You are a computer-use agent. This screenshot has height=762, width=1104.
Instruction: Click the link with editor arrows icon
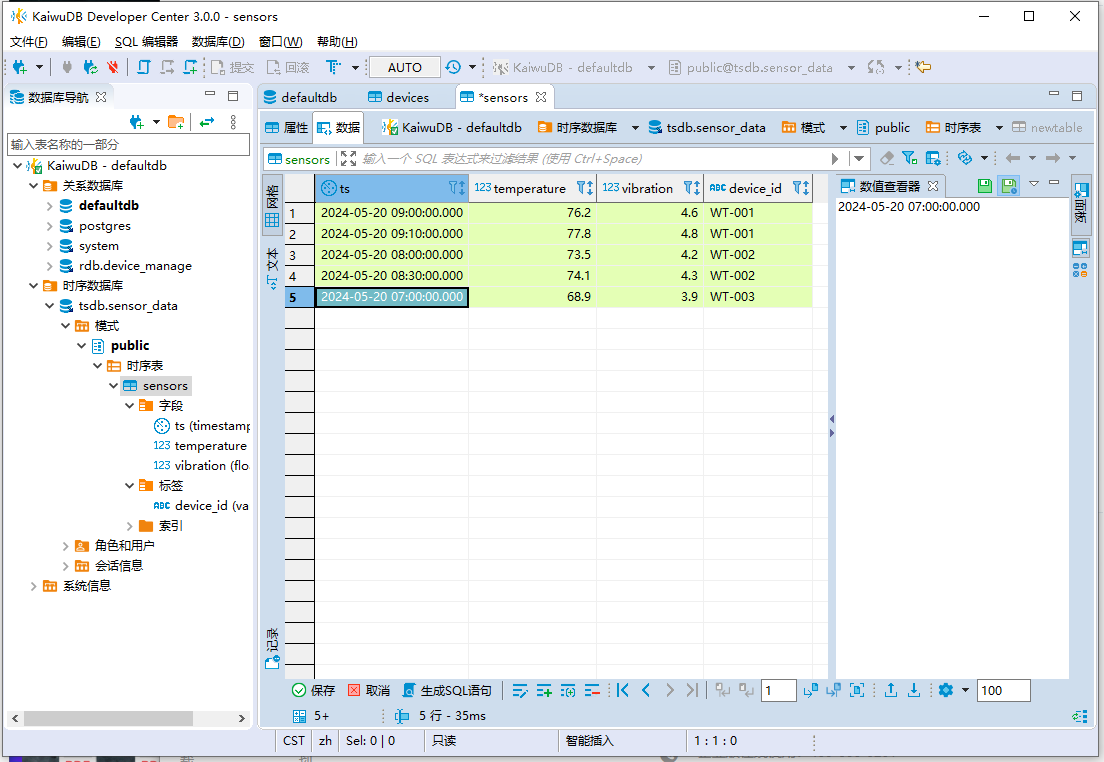coord(206,123)
